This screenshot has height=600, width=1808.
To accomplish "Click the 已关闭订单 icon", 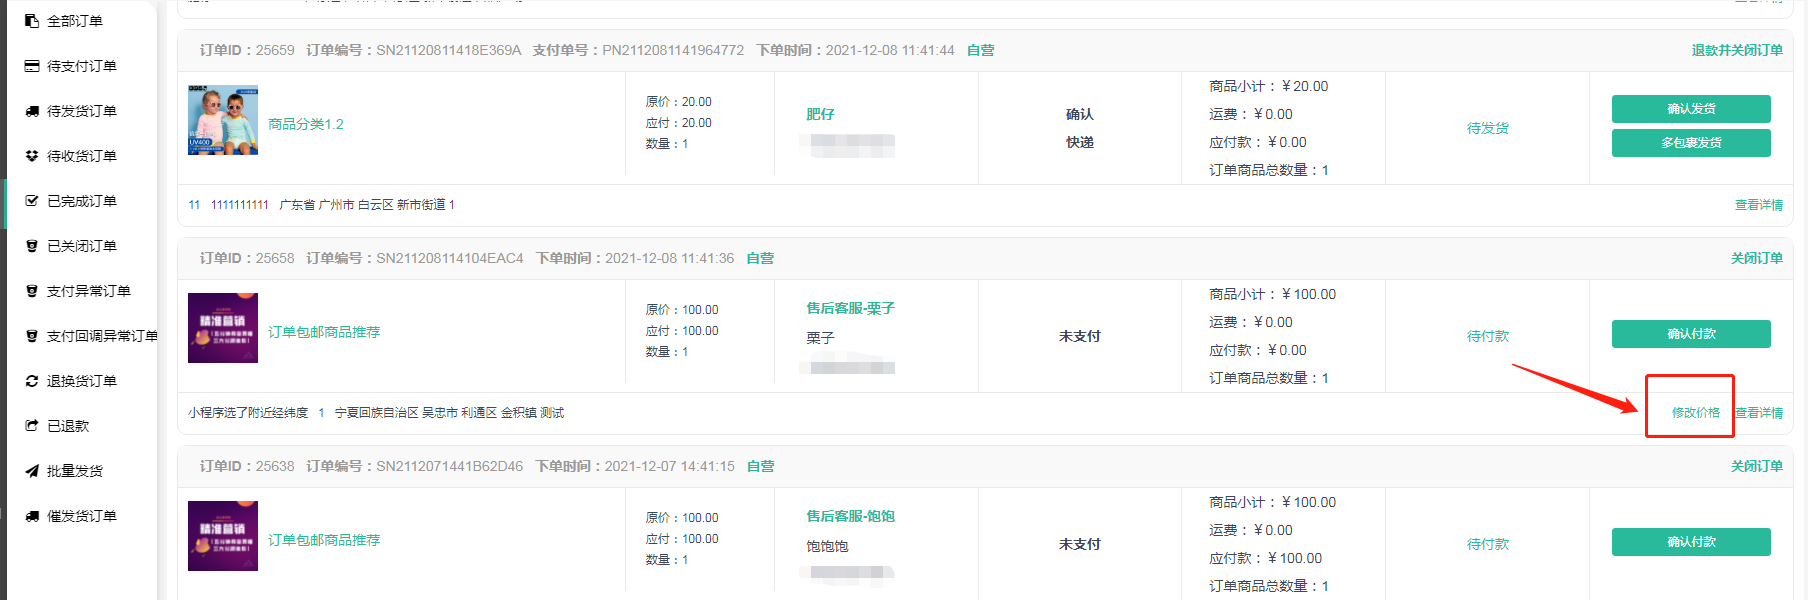I will point(32,246).
